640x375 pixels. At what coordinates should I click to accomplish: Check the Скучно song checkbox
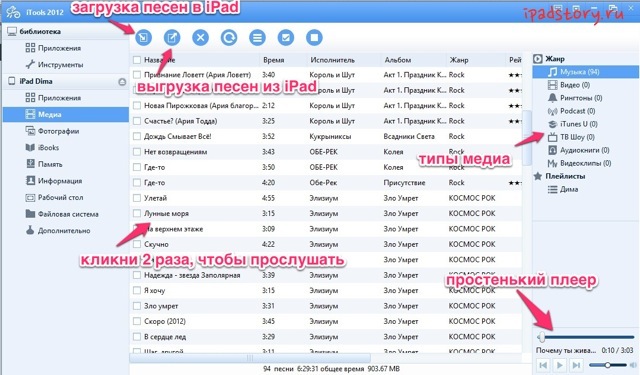(137, 244)
